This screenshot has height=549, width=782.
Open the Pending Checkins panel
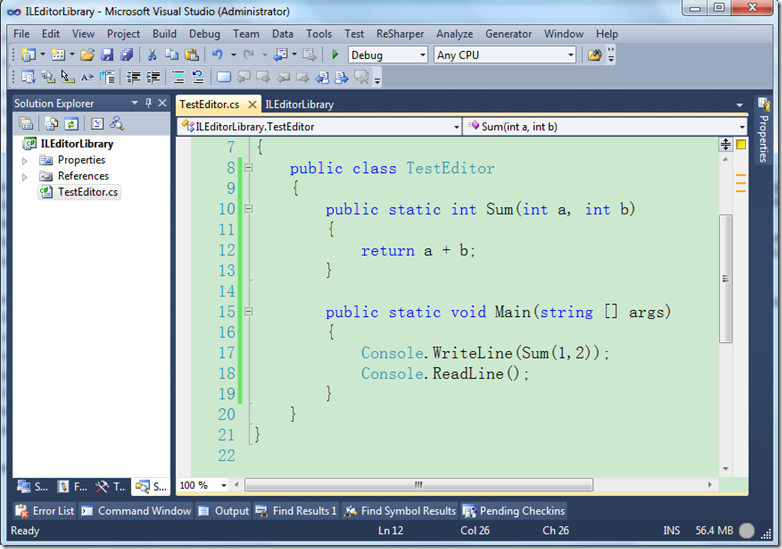tap(514, 511)
